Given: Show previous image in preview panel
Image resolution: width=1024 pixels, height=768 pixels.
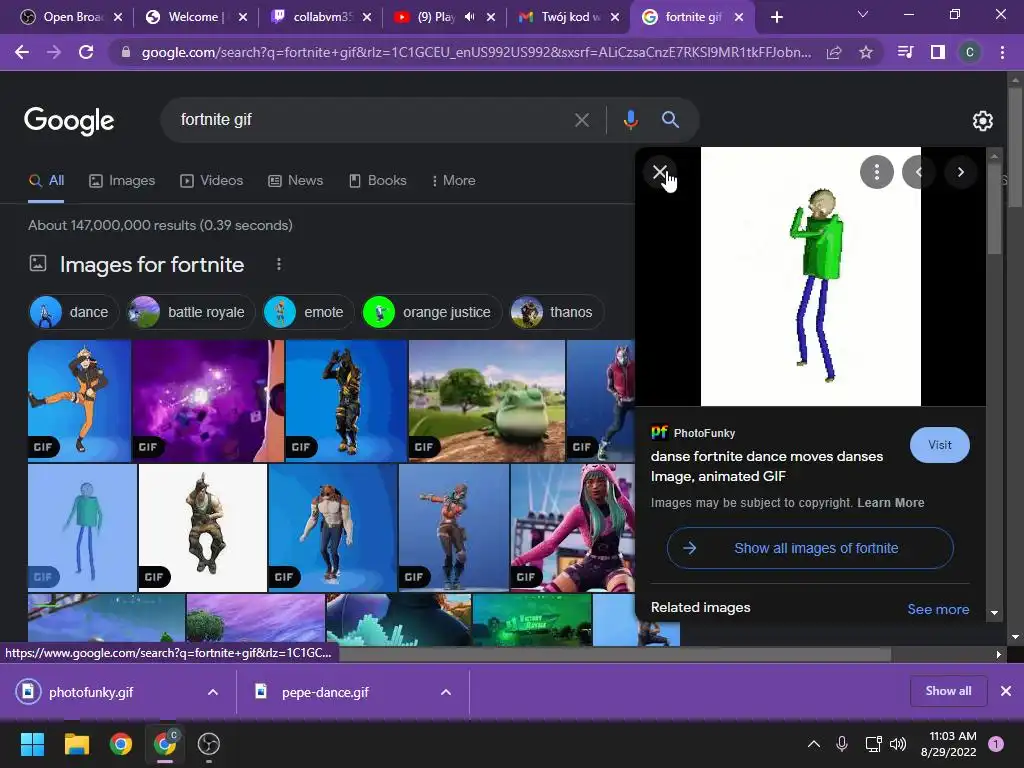Looking at the screenshot, I should pyautogui.click(x=918, y=172).
